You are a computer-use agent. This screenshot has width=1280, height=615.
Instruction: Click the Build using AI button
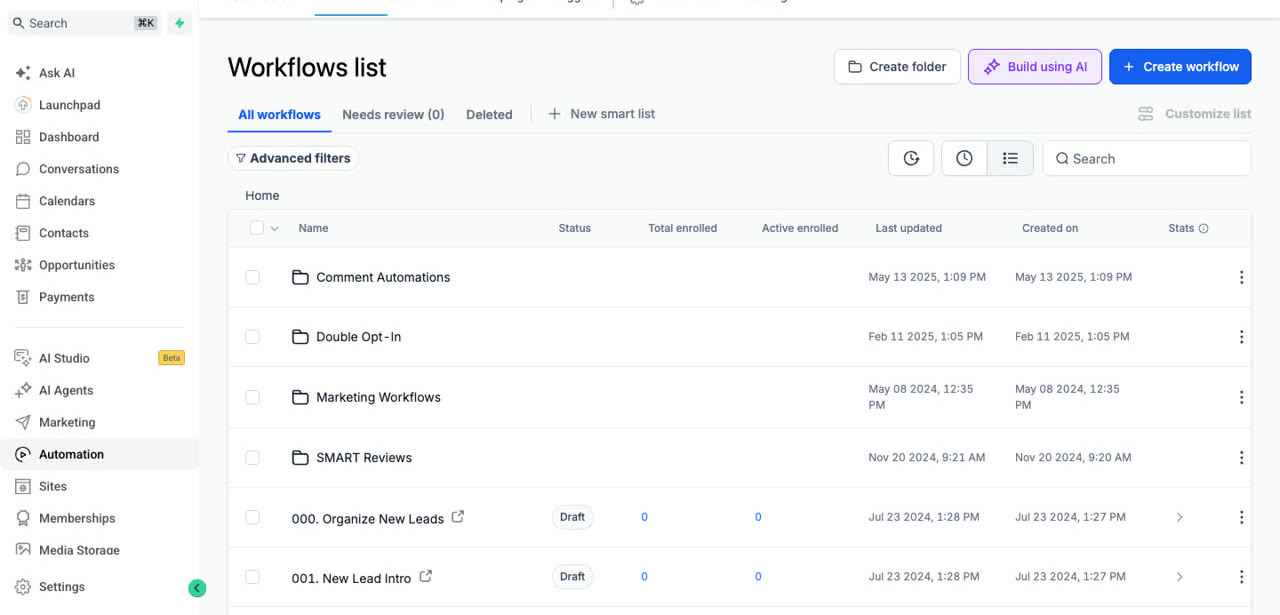point(1035,67)
